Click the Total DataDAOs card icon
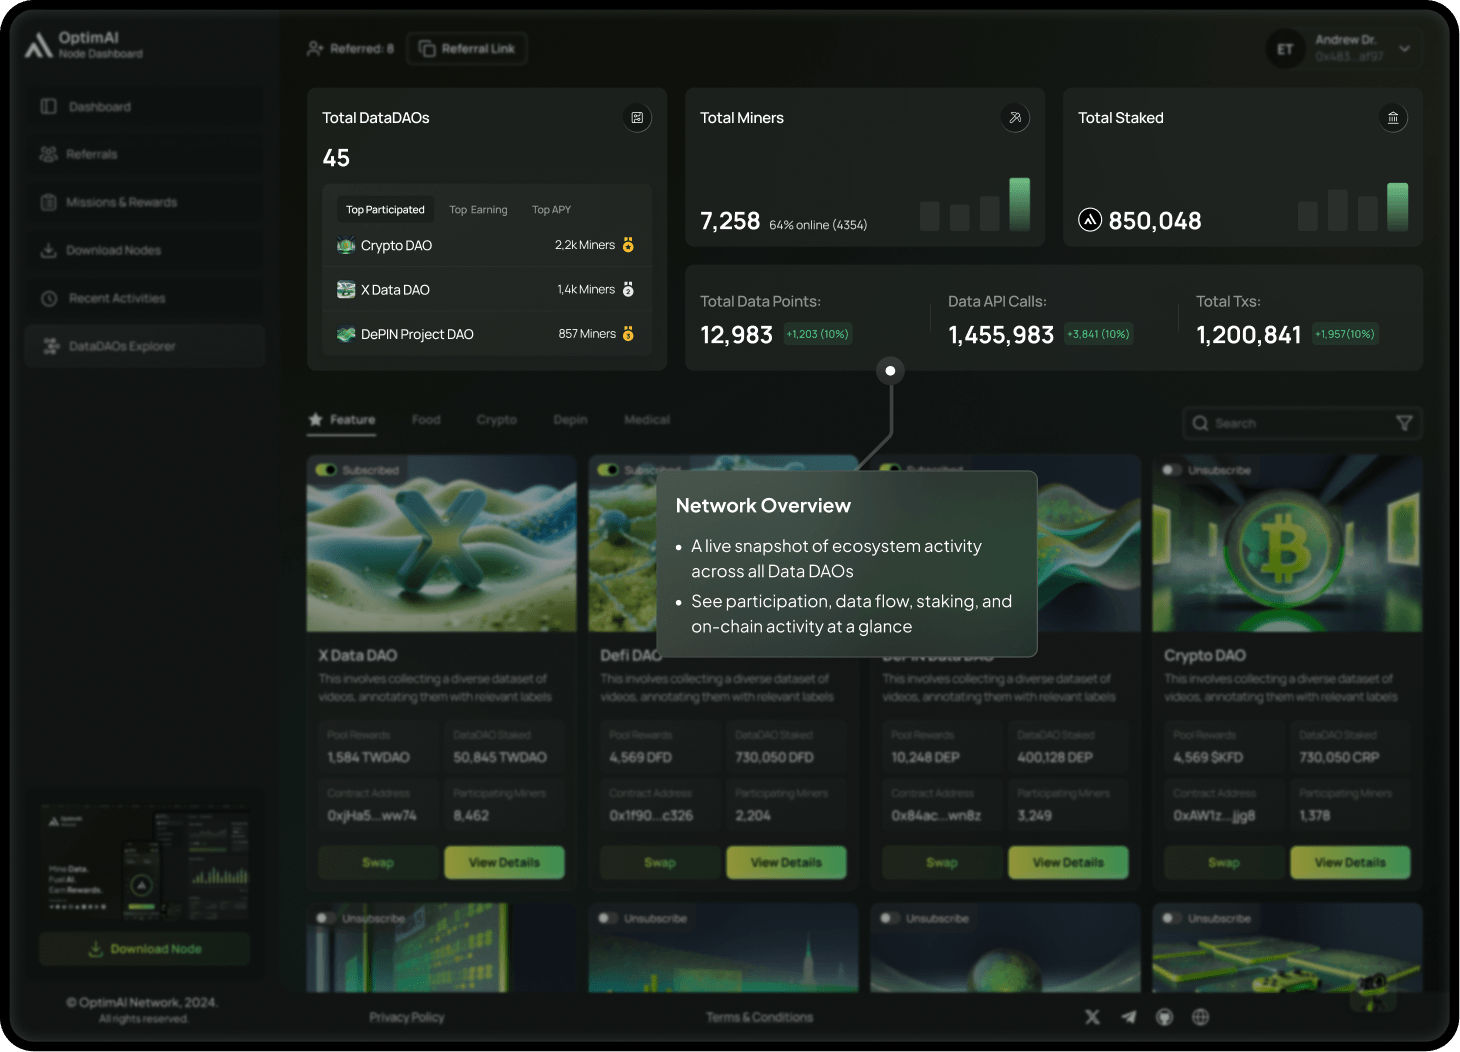 (637, 118)
